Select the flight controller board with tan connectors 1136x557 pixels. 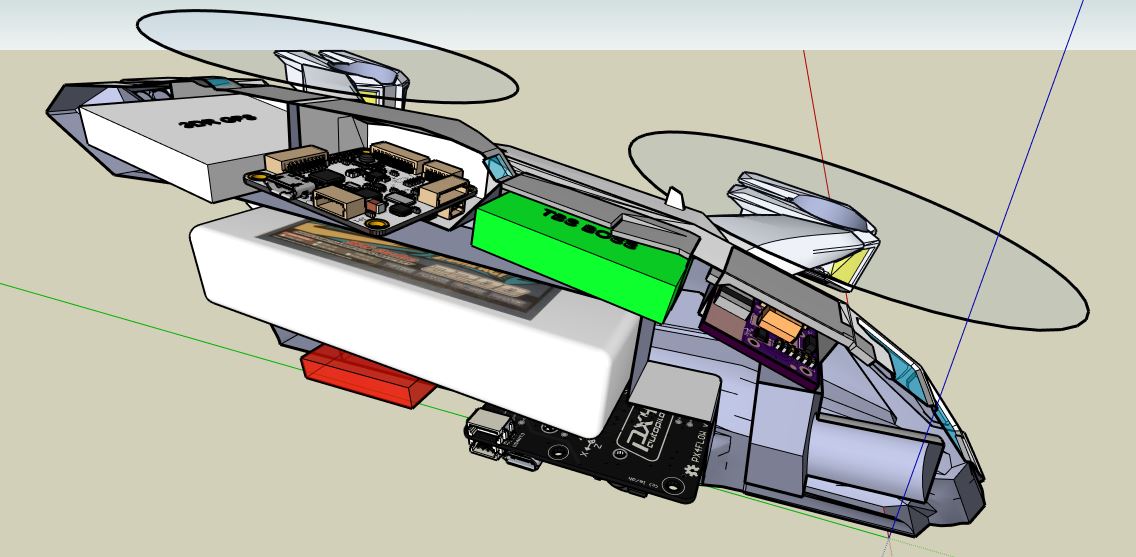(x=362, y=188)
